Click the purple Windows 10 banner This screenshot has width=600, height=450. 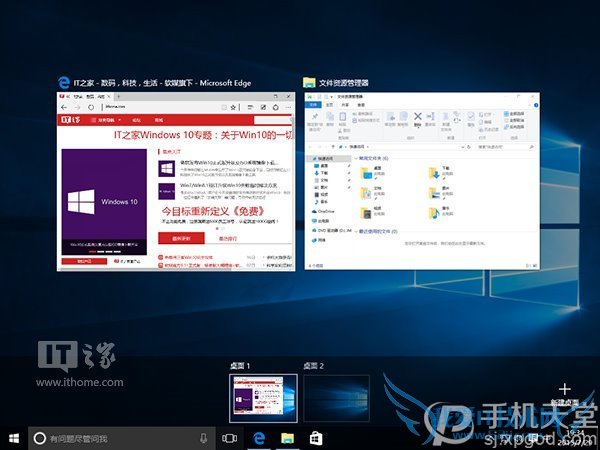pyautogui.click(x=104, y=202)
